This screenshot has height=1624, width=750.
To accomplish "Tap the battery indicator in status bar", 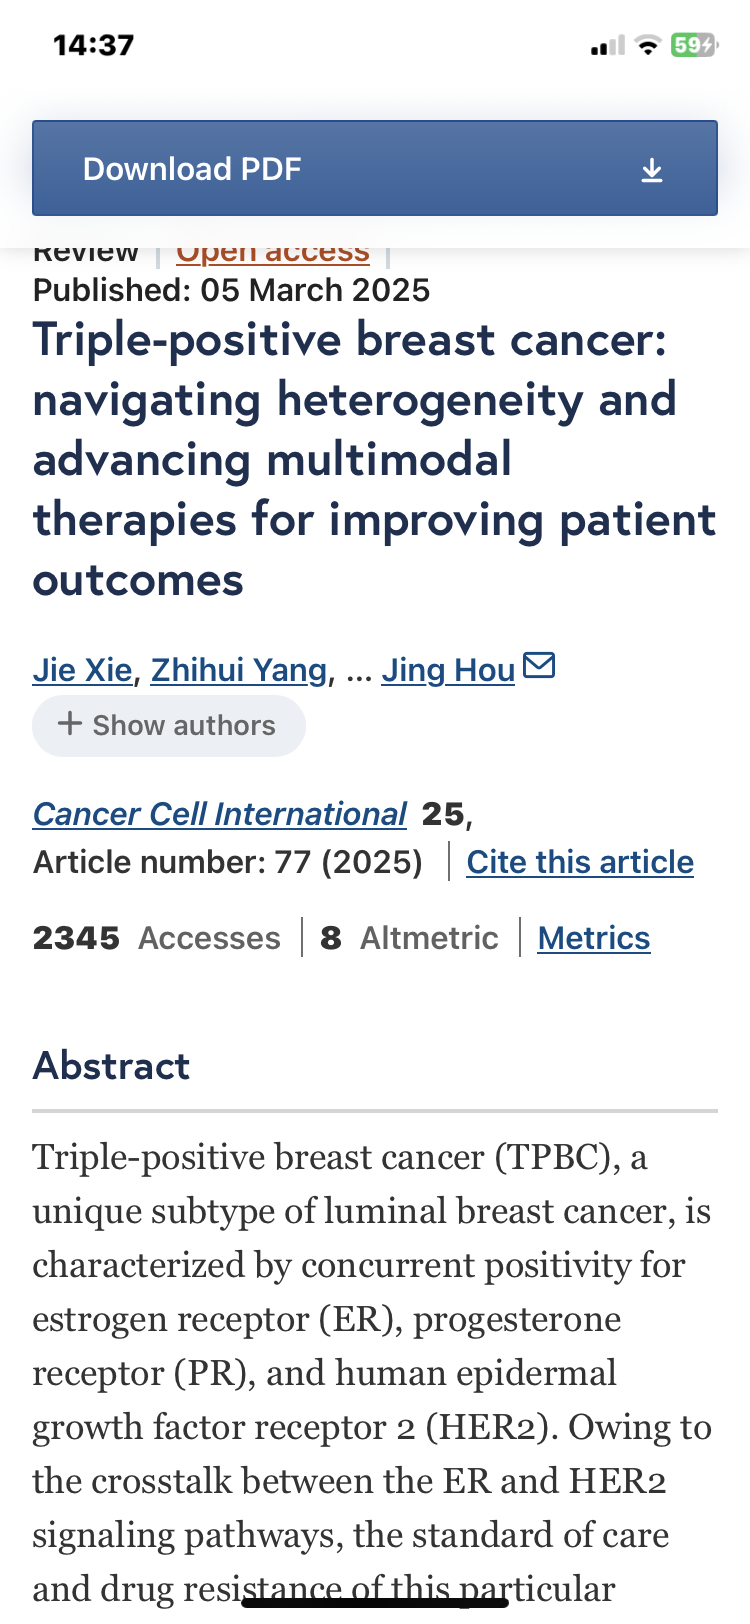I will click(694, 45).
